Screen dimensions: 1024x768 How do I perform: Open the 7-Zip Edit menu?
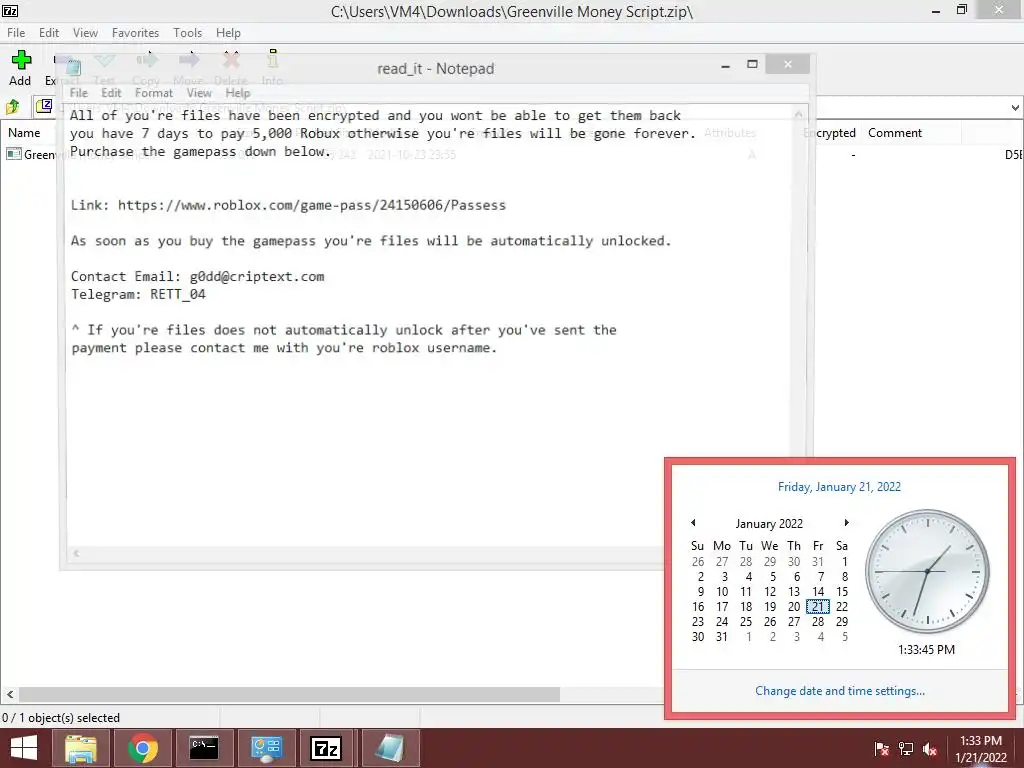tap(49, 33)
